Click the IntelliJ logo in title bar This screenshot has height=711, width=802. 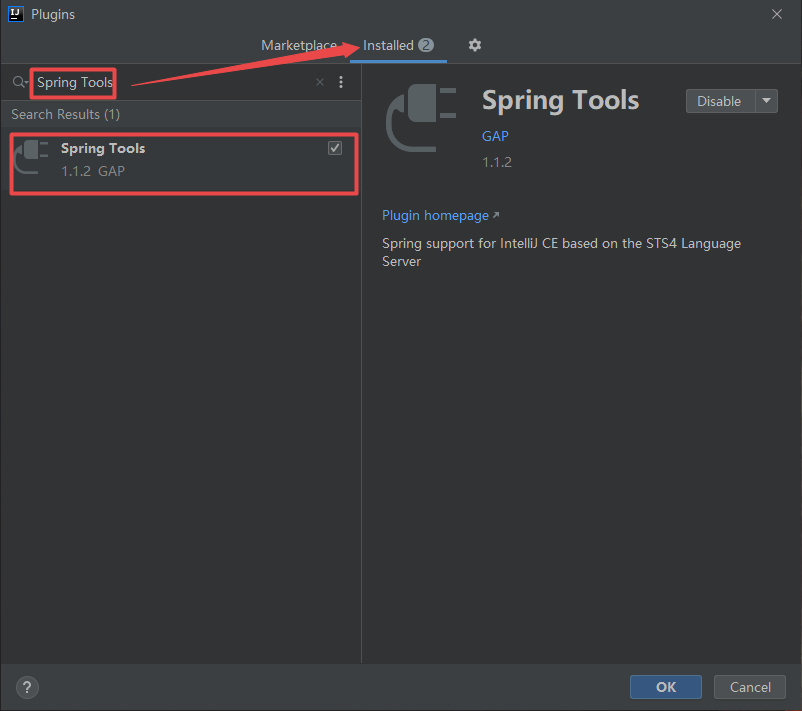tap(16, 14)
